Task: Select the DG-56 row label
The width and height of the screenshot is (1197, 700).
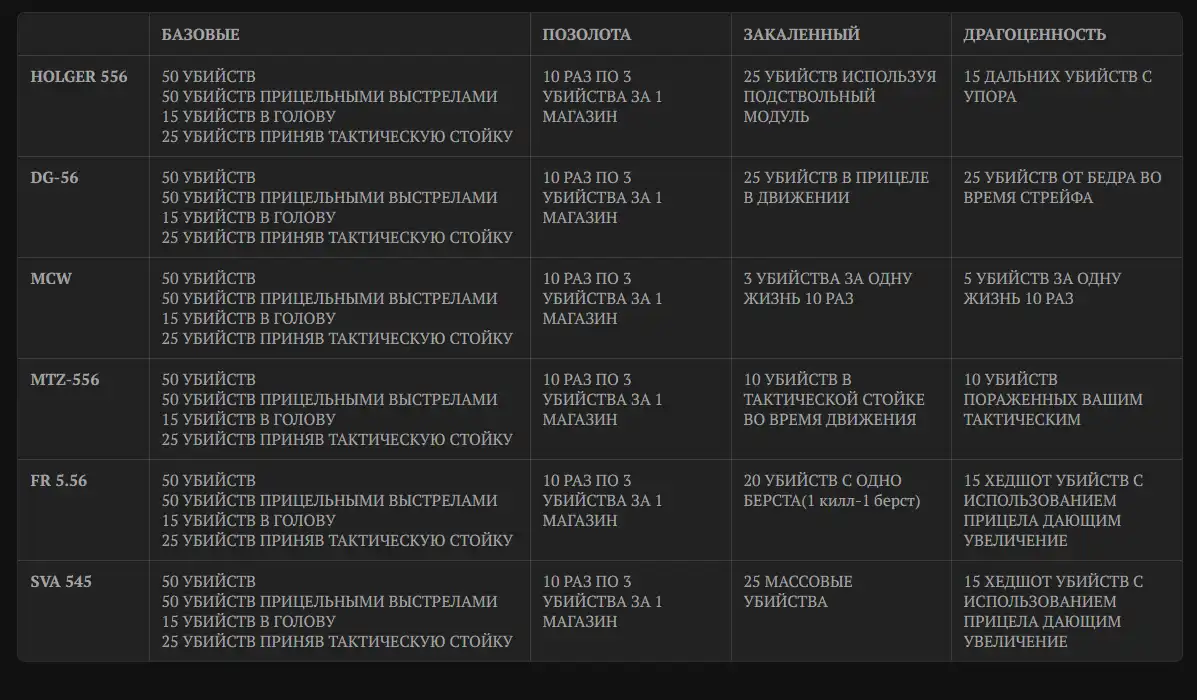Action: pos(55,177)
